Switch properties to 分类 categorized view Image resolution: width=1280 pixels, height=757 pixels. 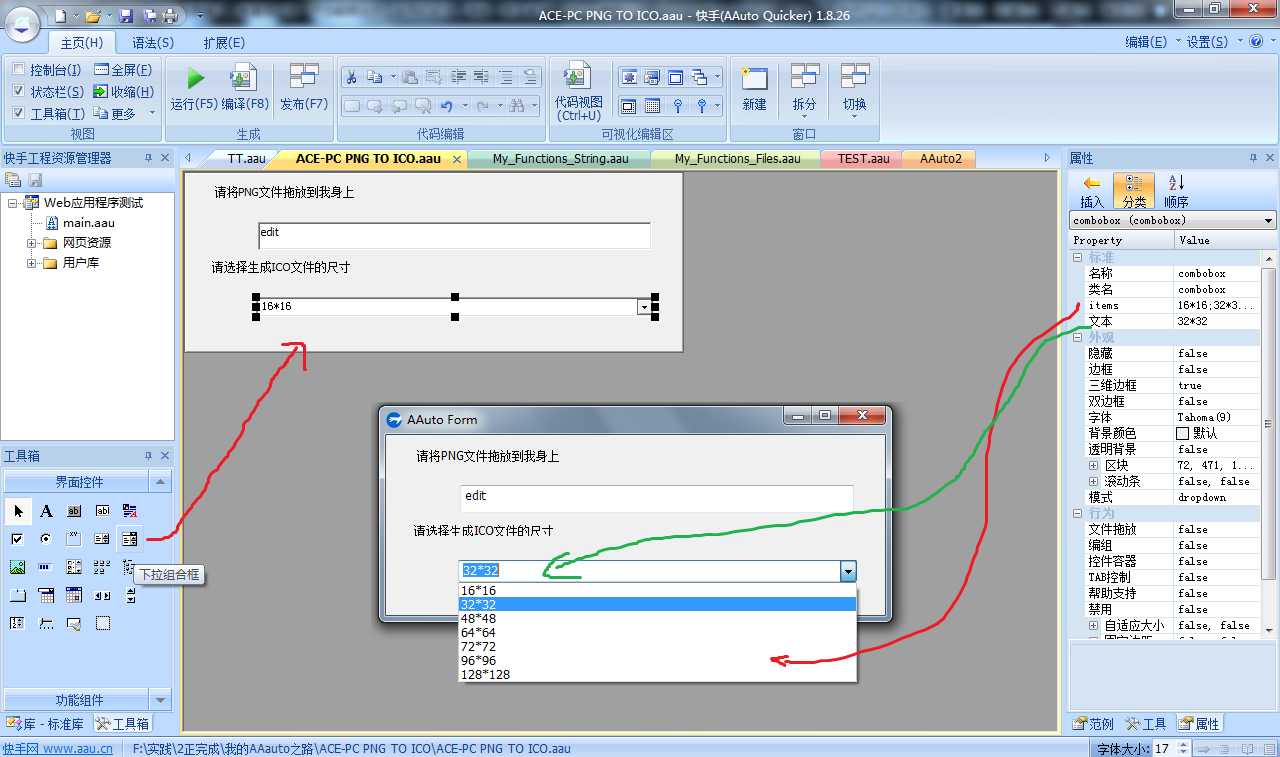coord(1134,189)
